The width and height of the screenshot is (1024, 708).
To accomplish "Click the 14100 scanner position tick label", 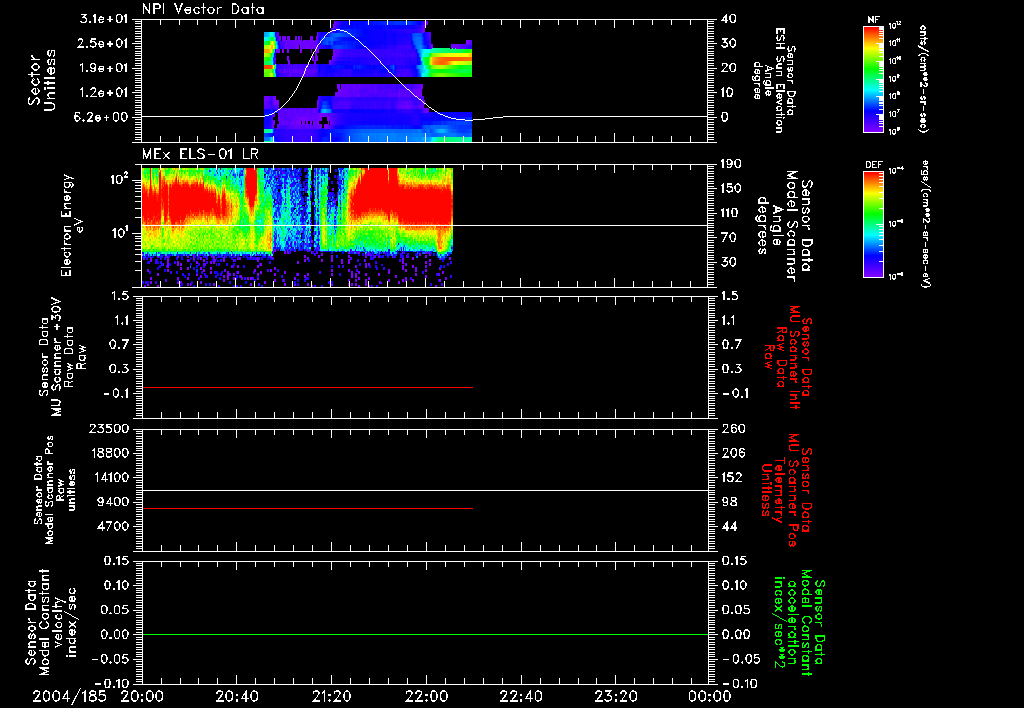I will point(112,477).
